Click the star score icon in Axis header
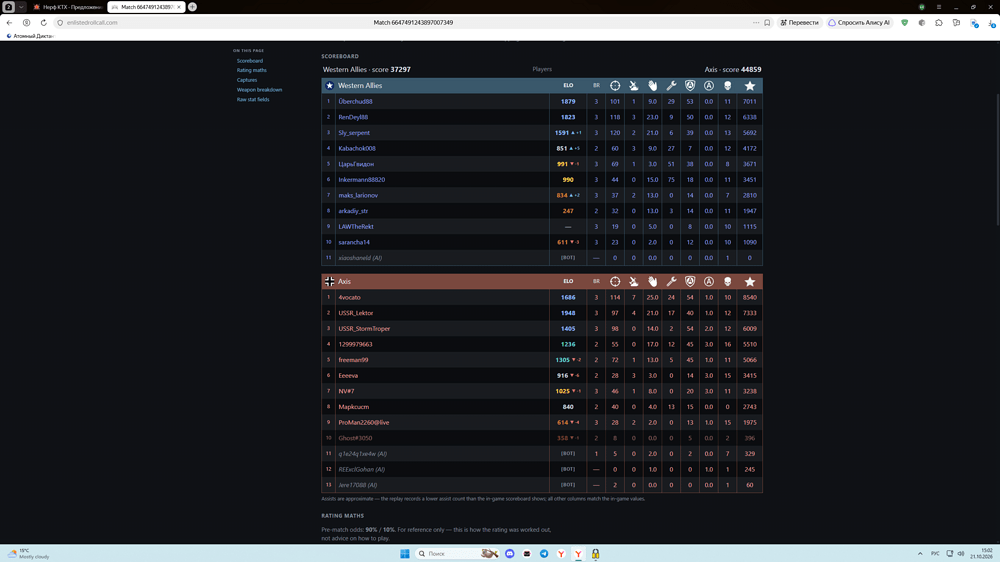This screenshot has width=1000, height=562. [749, 281]
